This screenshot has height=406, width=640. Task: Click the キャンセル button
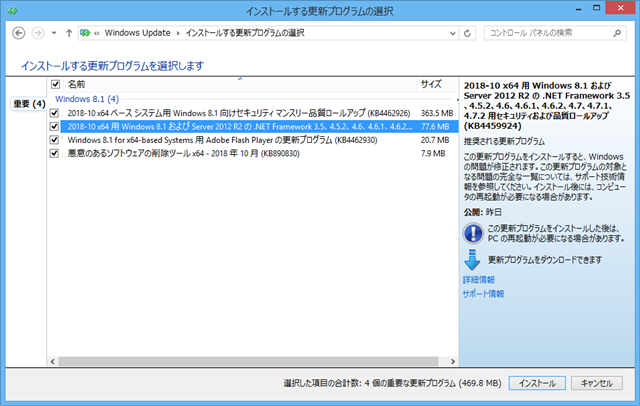point(596,383)
